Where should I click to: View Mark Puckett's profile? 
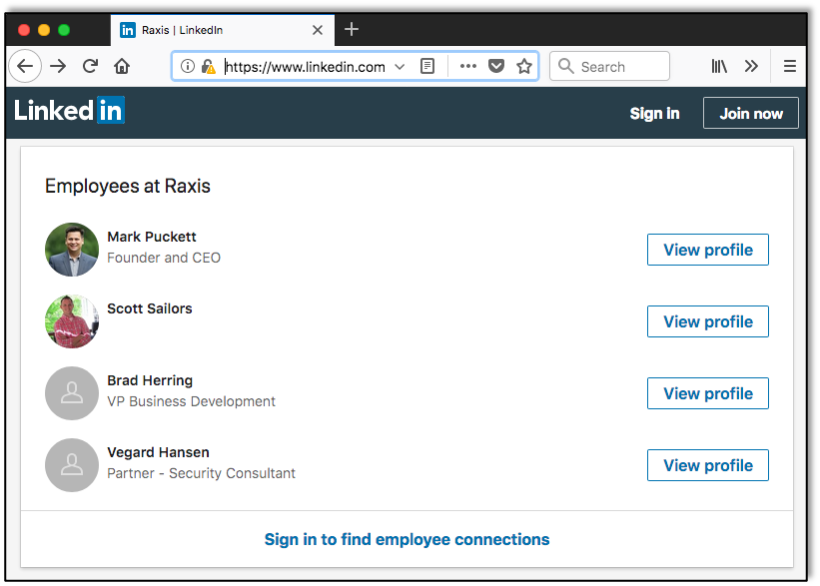tap(707, 249)
